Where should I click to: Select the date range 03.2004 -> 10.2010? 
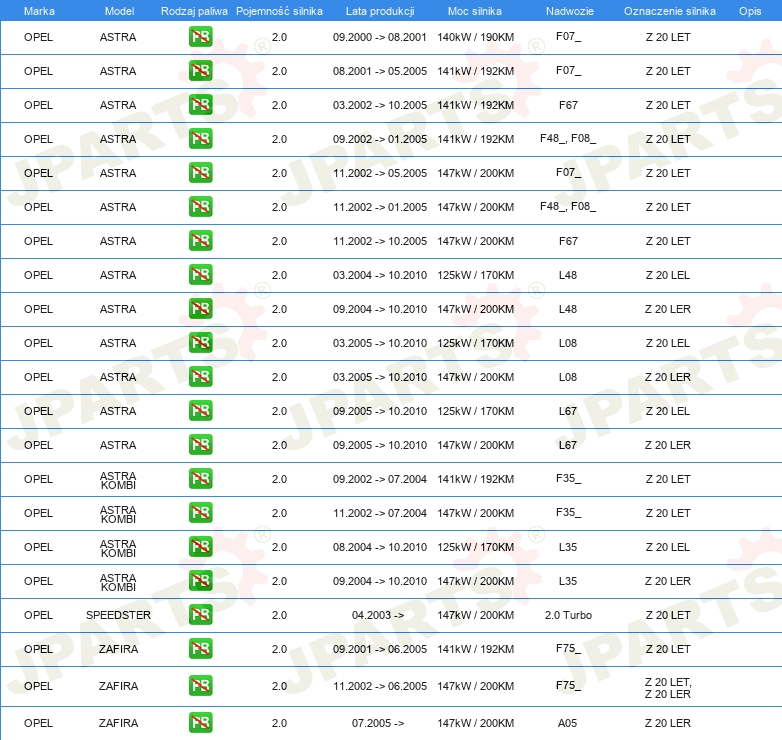380,275
